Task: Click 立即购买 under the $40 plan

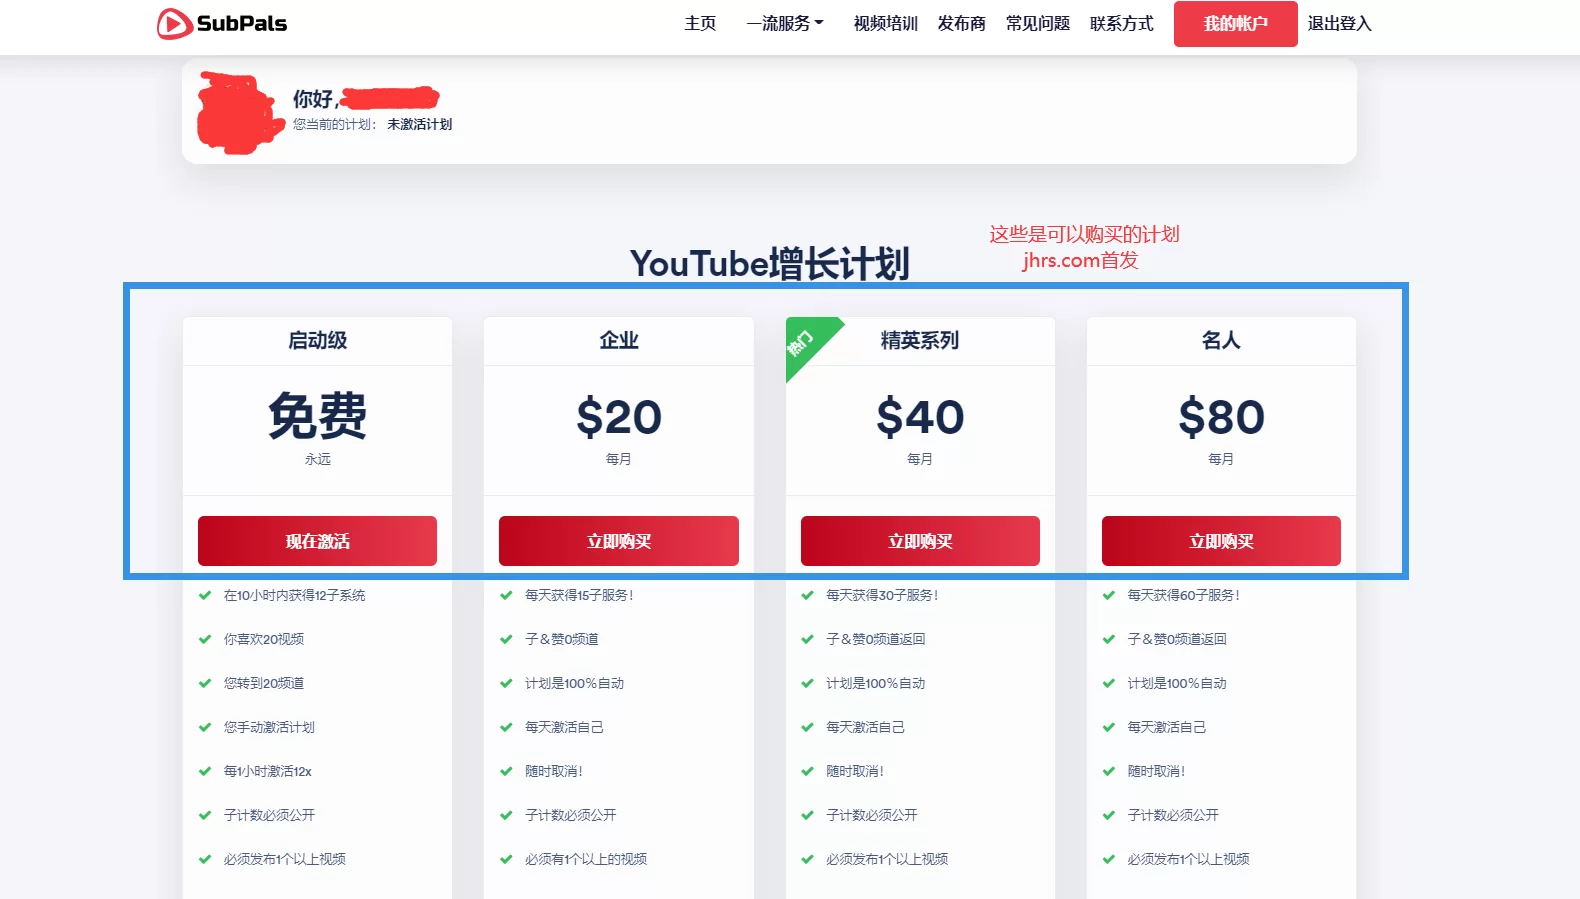Action: (920, 541)
